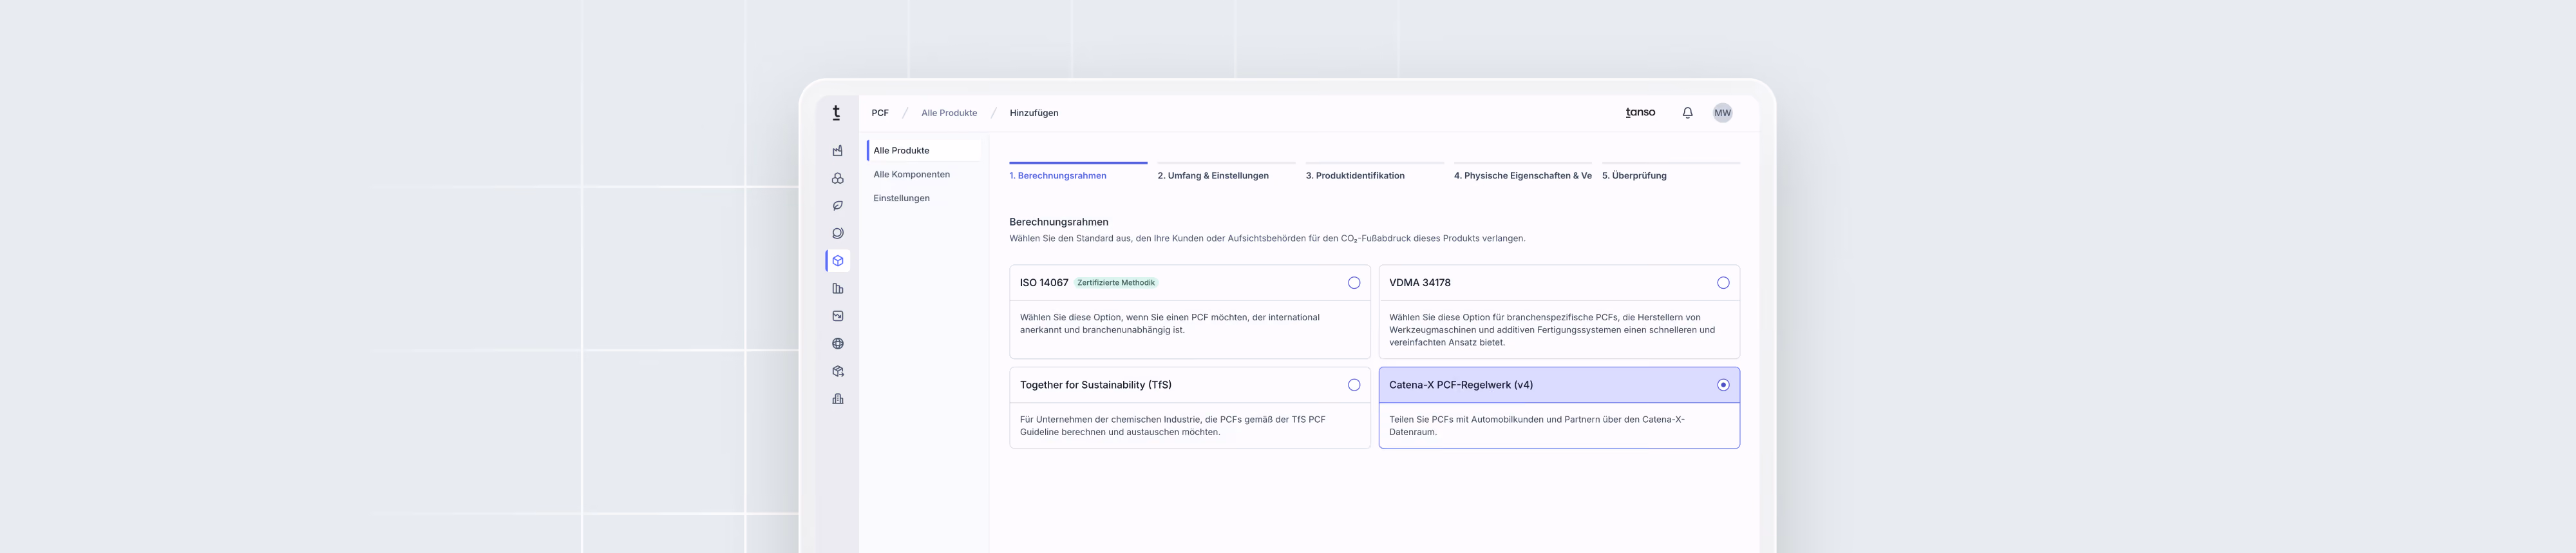Image resolution: width=2576 pixels, height=553 pixels.
Task: Click the Zertifizierte Methodik badge
Action: [x=1116, y=283]
